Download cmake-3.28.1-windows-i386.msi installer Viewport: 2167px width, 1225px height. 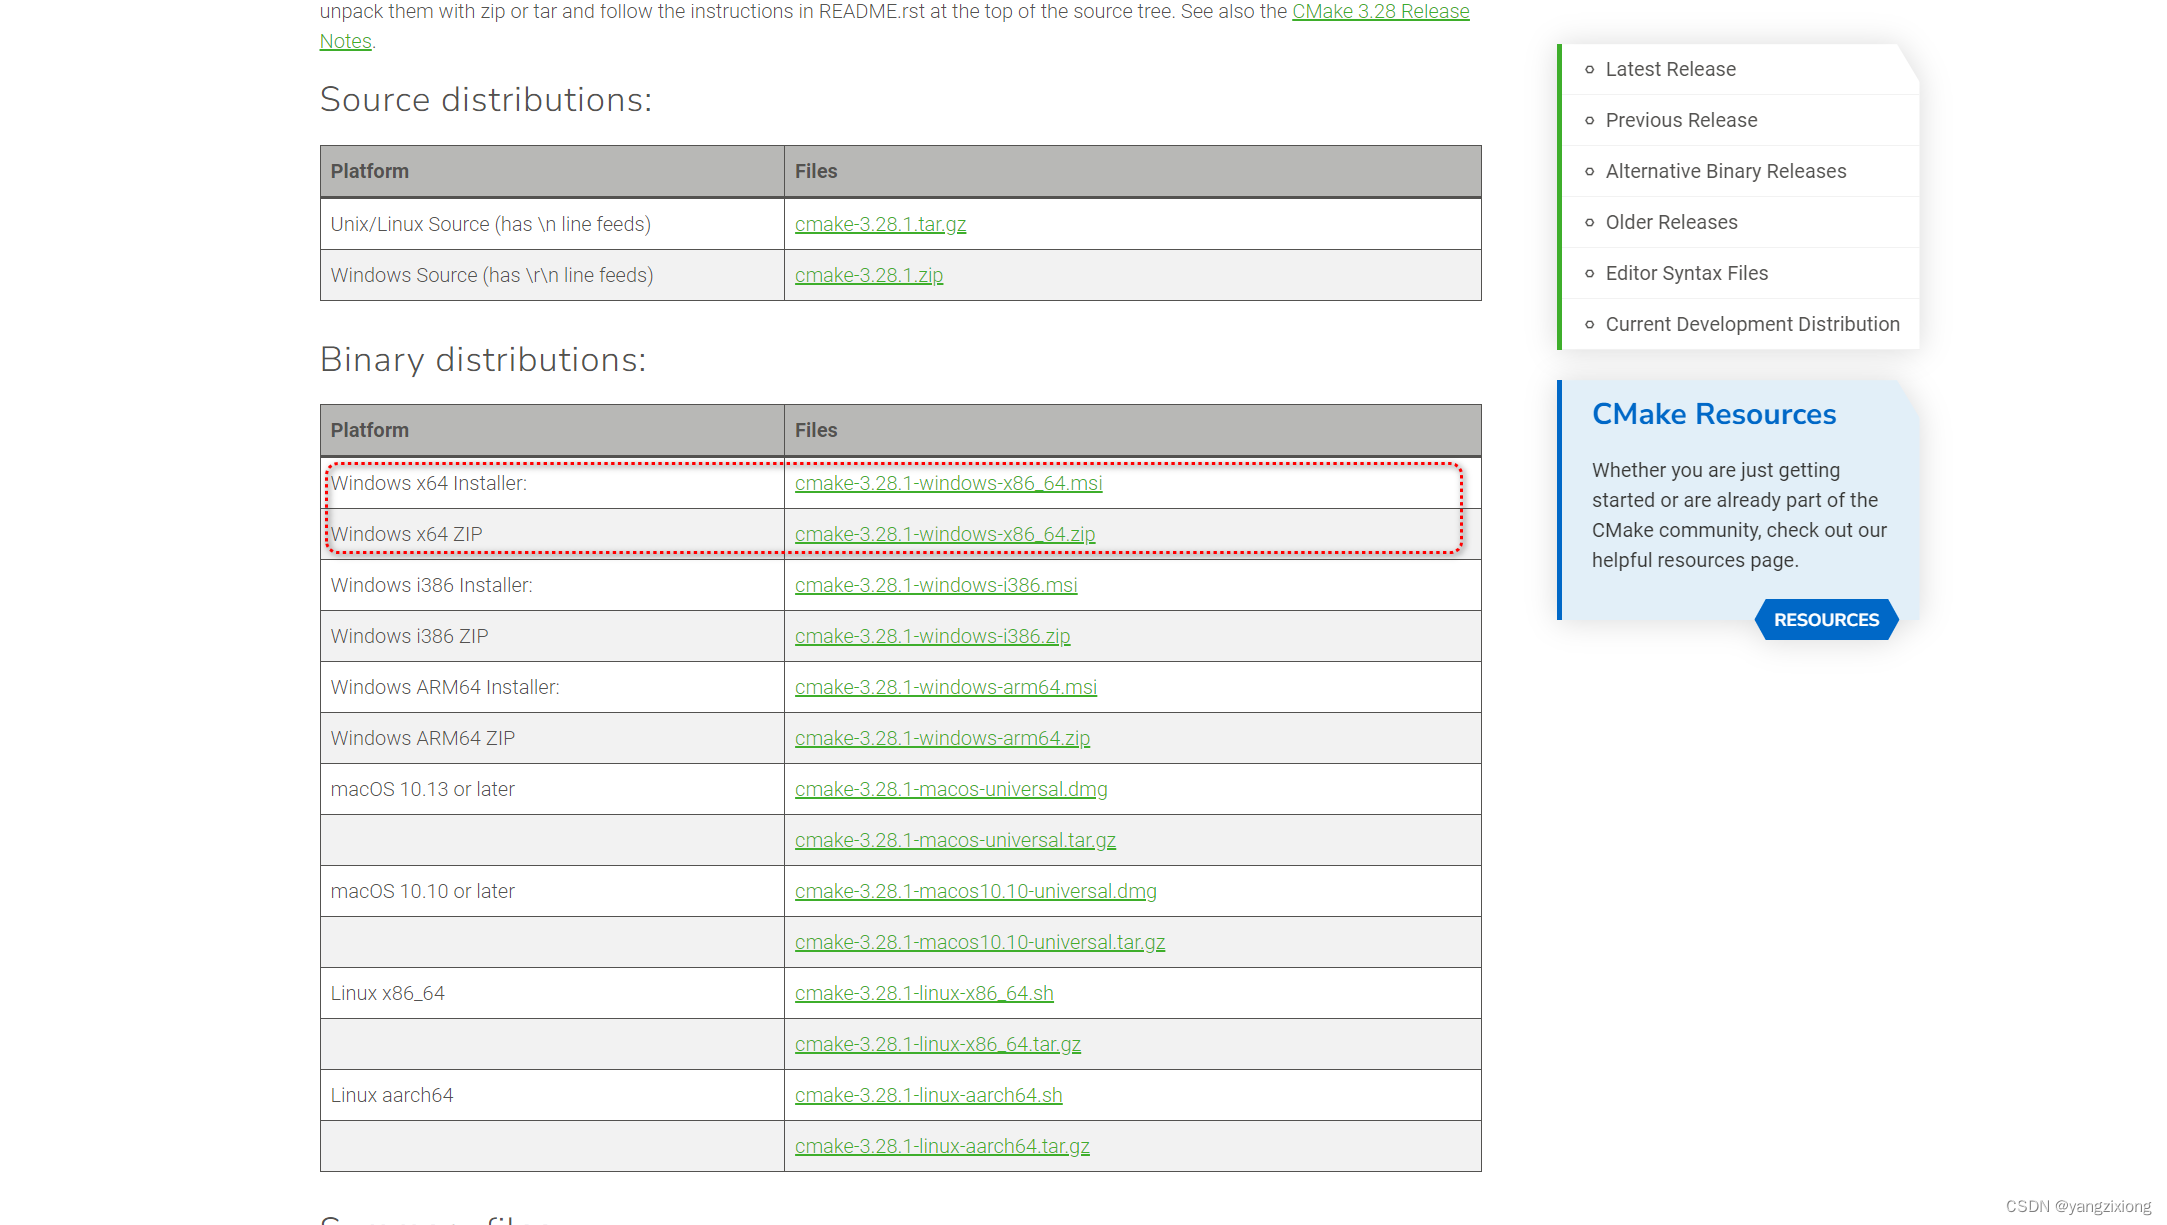tap(936, 585)
